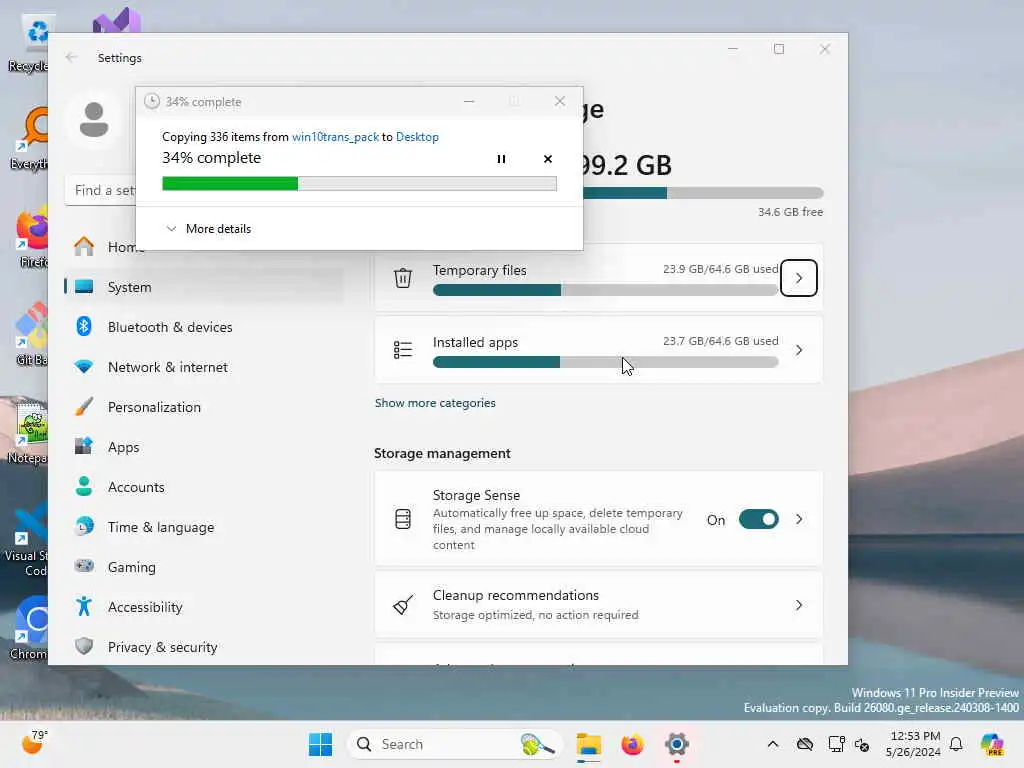This screenshot has height=768, width=1024.
Task: Click the Home icon in sidebar
Action: pyautogui.click(x=84, y=246)
